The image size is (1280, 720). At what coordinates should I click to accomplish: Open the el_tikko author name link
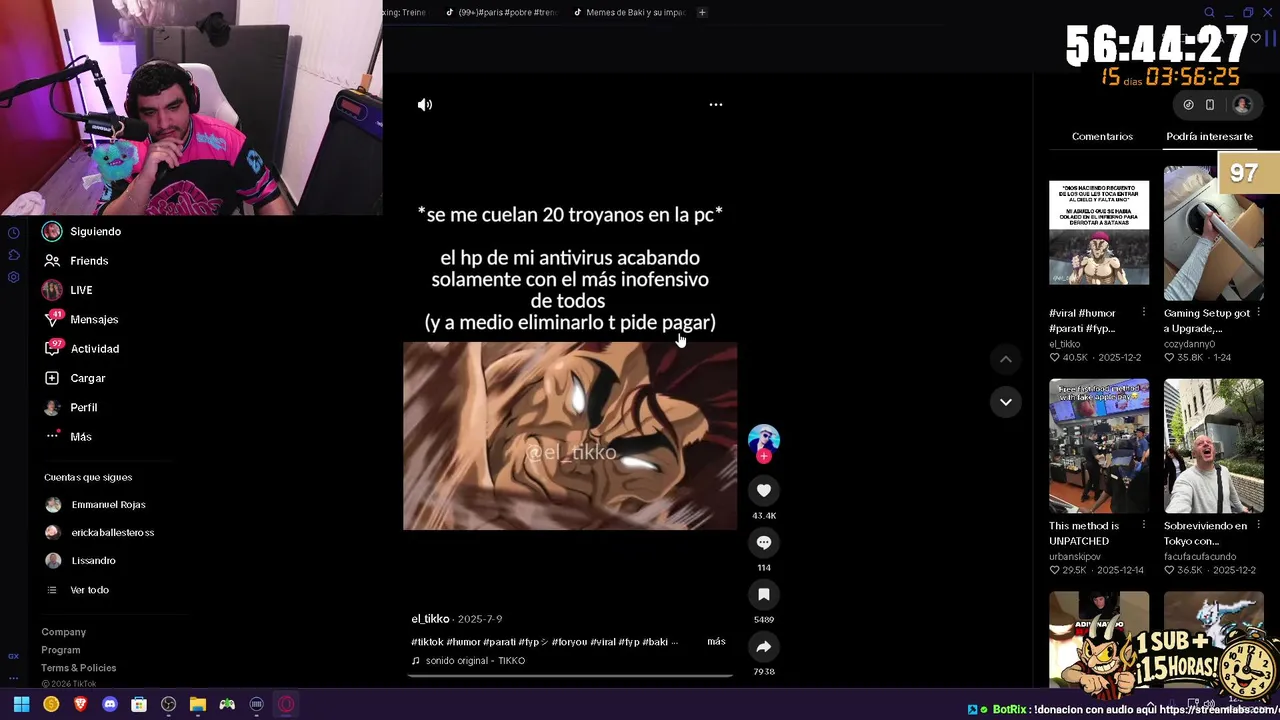click(430, 619)
